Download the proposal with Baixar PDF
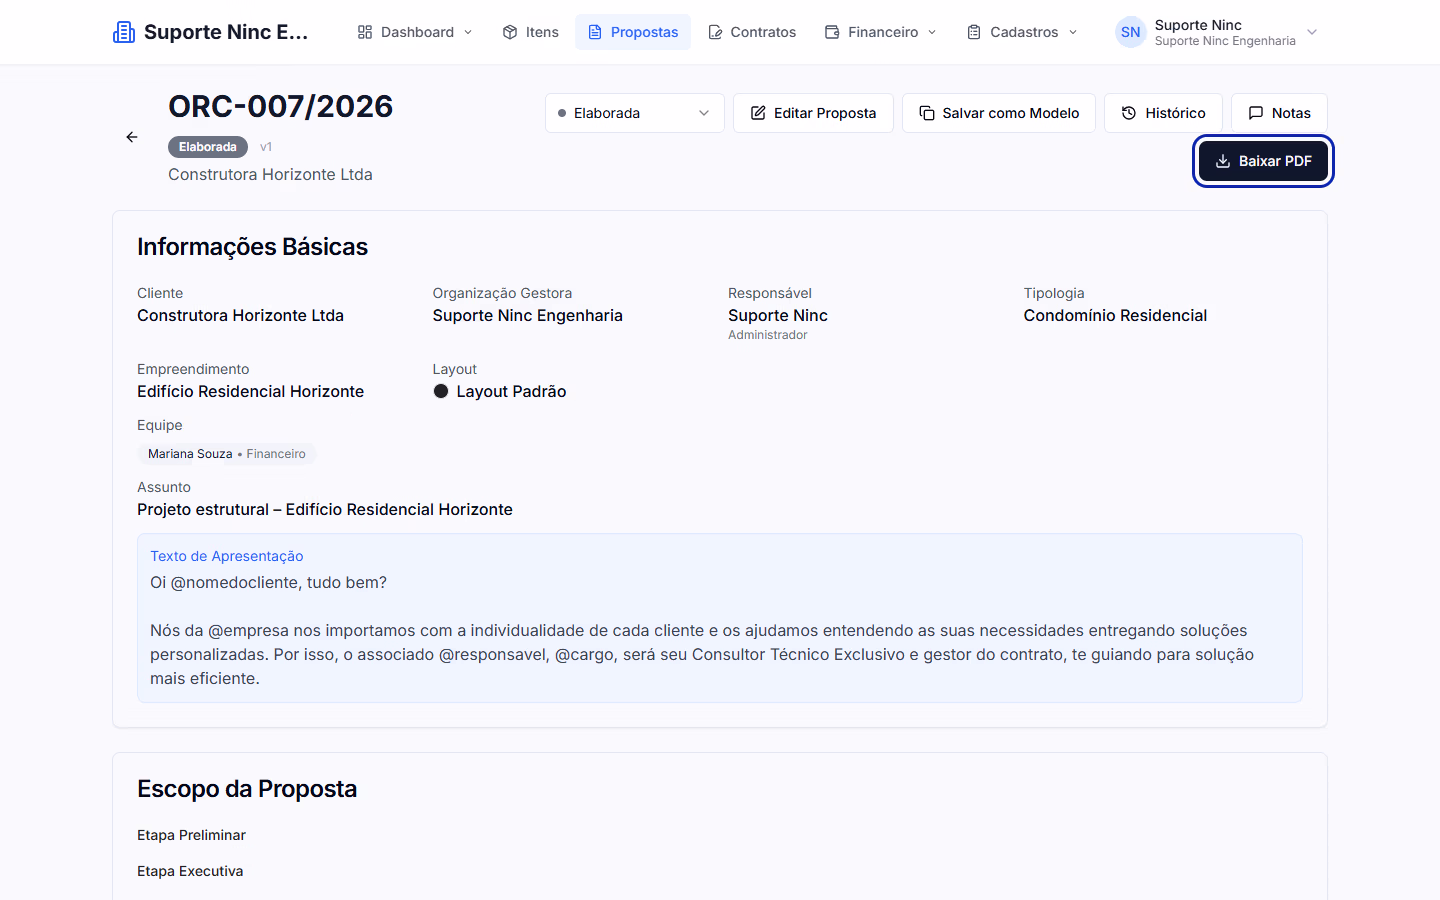This screenshot has height=900, width=1440. [x=1263, y=161]
